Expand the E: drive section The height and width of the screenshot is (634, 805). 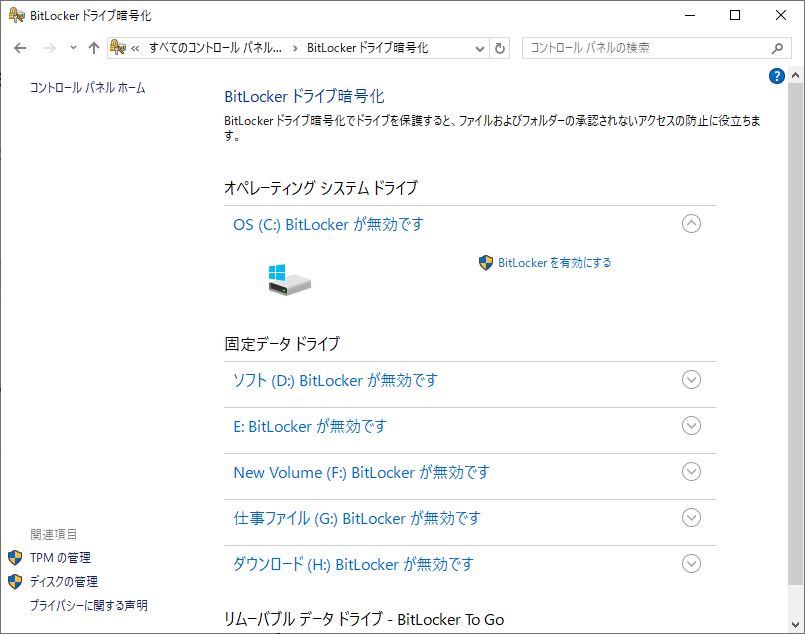[x=691, y=426]
